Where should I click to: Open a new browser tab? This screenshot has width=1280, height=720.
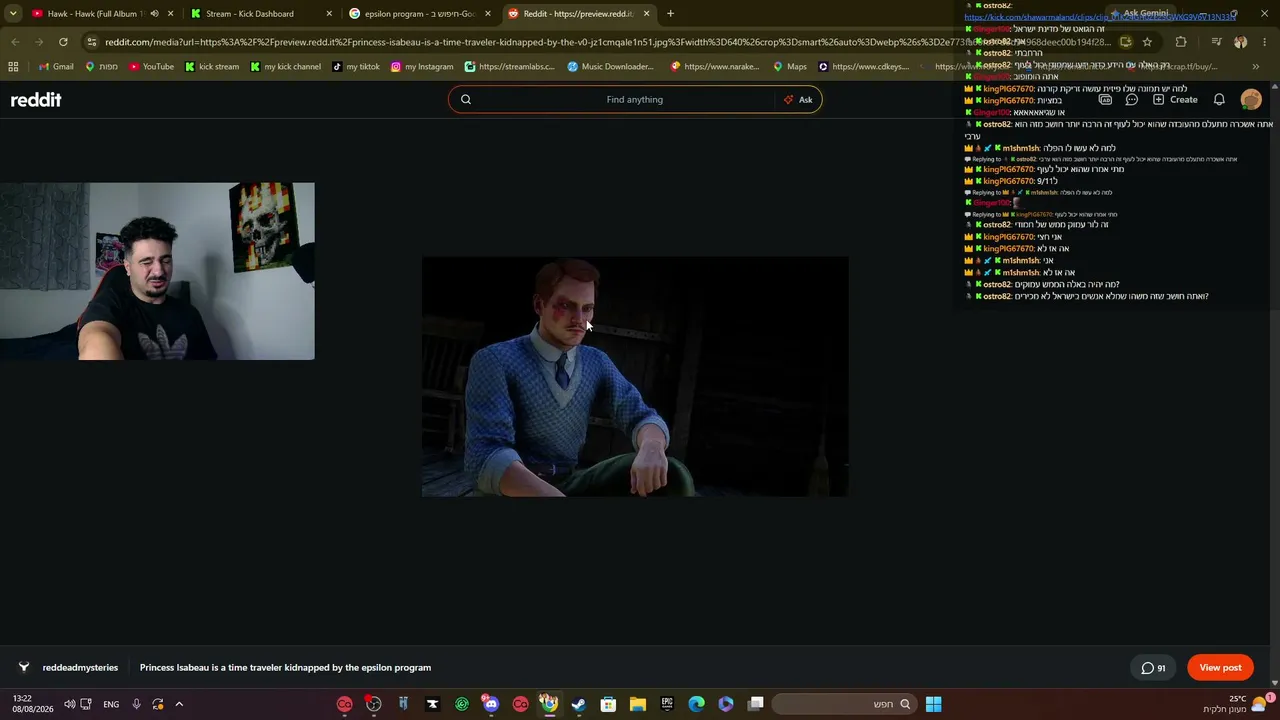[x=670, y=14]
